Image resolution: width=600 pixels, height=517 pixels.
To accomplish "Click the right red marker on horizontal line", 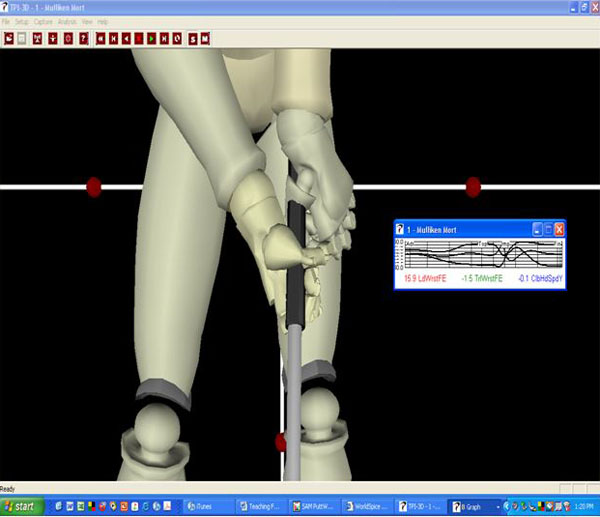I will pos(473,187).
